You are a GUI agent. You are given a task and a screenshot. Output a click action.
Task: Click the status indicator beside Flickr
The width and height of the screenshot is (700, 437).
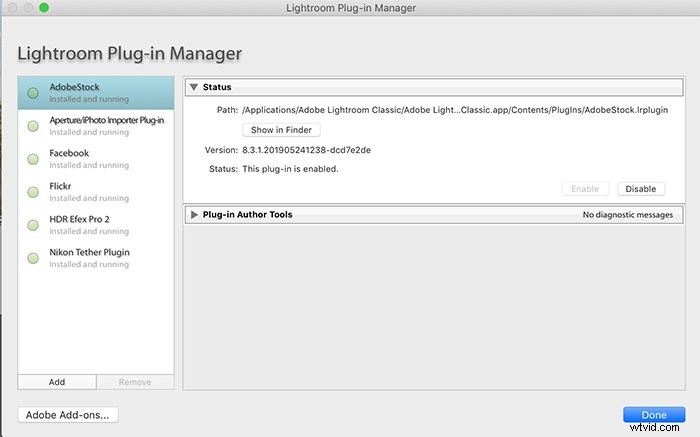(33, 192)
